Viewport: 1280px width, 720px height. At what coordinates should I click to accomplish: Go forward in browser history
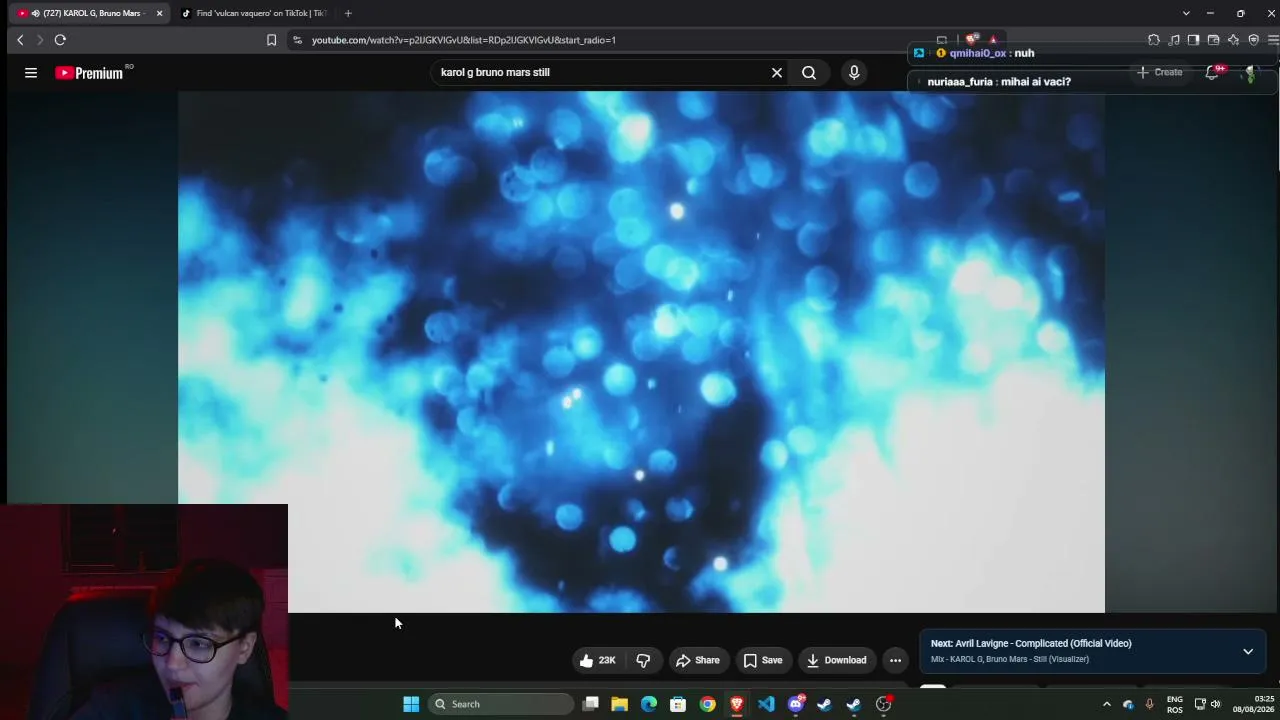click(x=40, y=40)
